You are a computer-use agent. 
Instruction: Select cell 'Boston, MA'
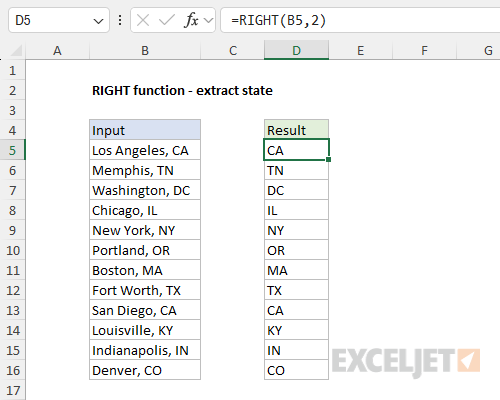[145, 270]
